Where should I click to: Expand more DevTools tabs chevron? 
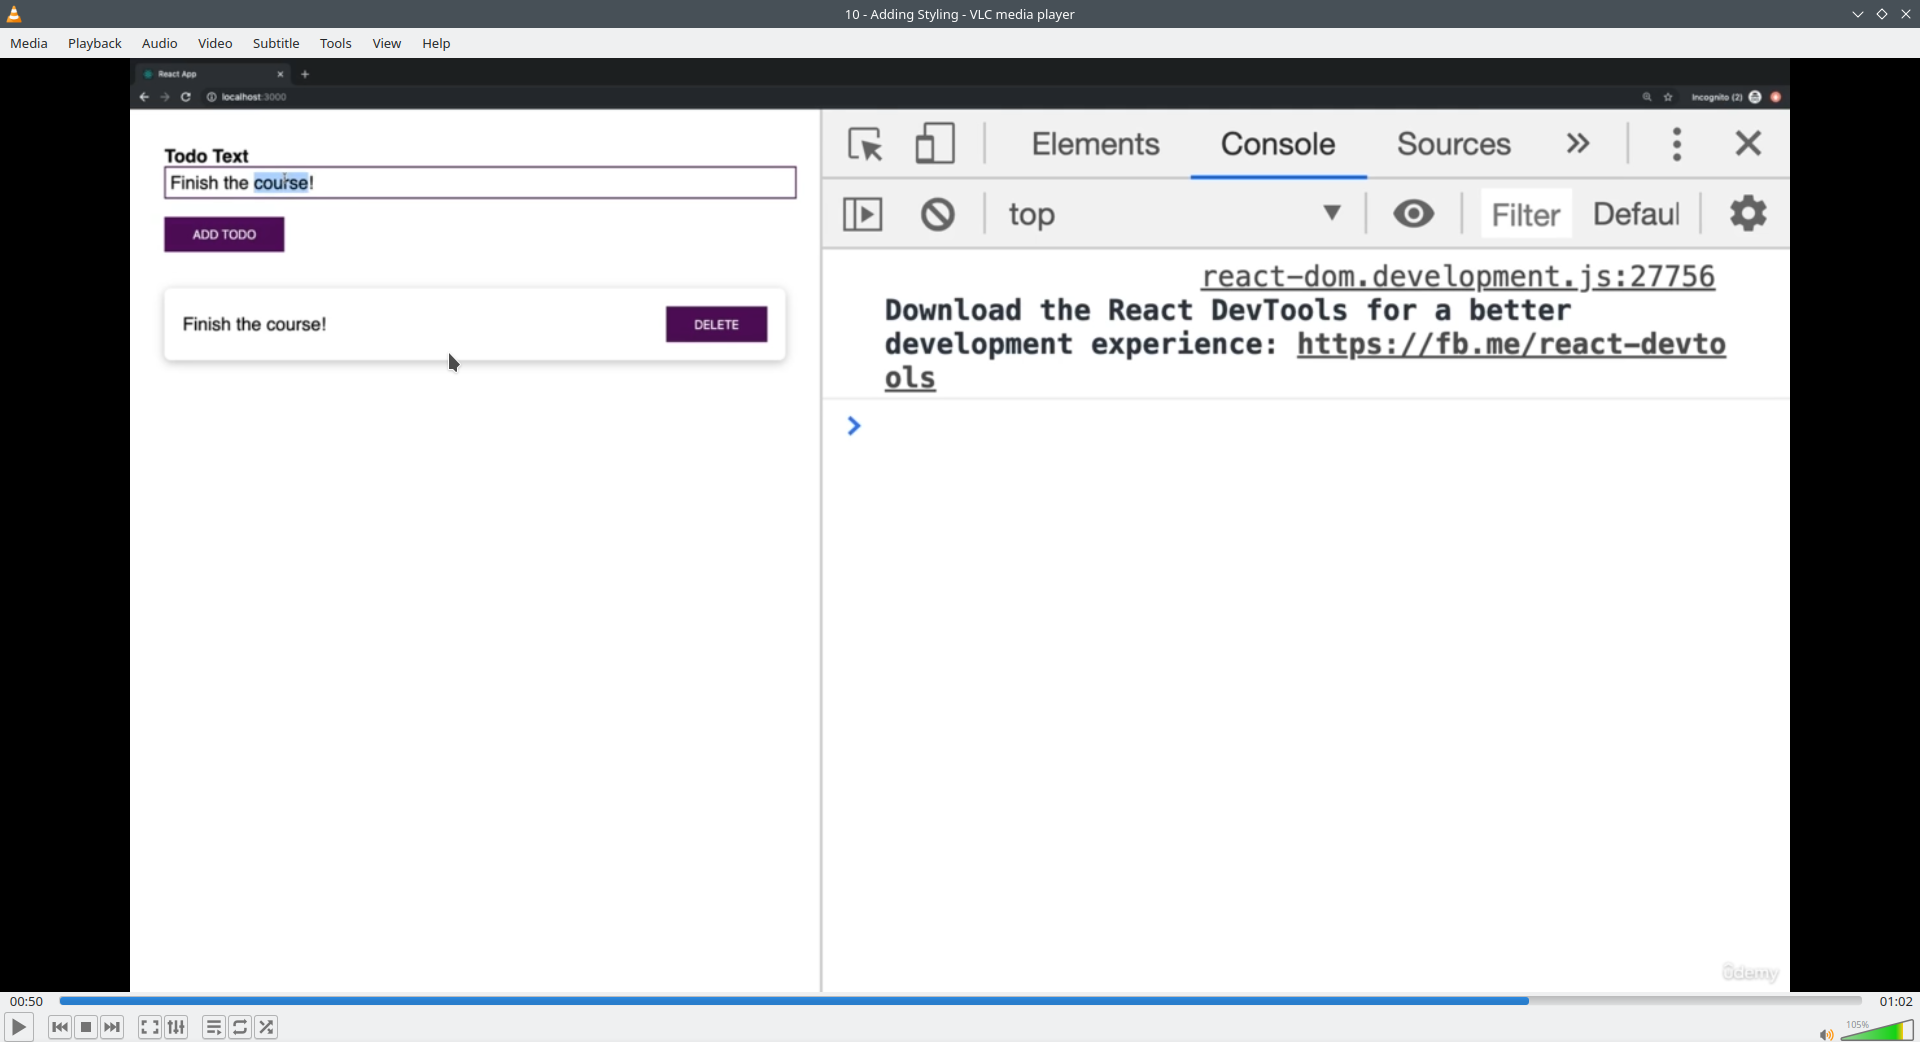1578,144
